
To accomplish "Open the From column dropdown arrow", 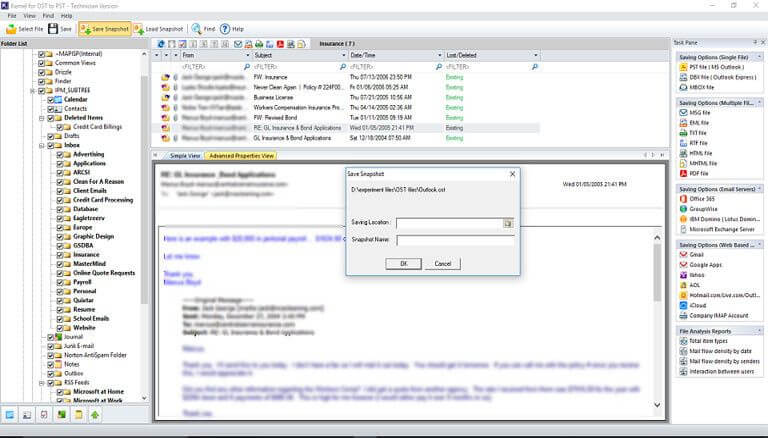I will coord(247,55).
